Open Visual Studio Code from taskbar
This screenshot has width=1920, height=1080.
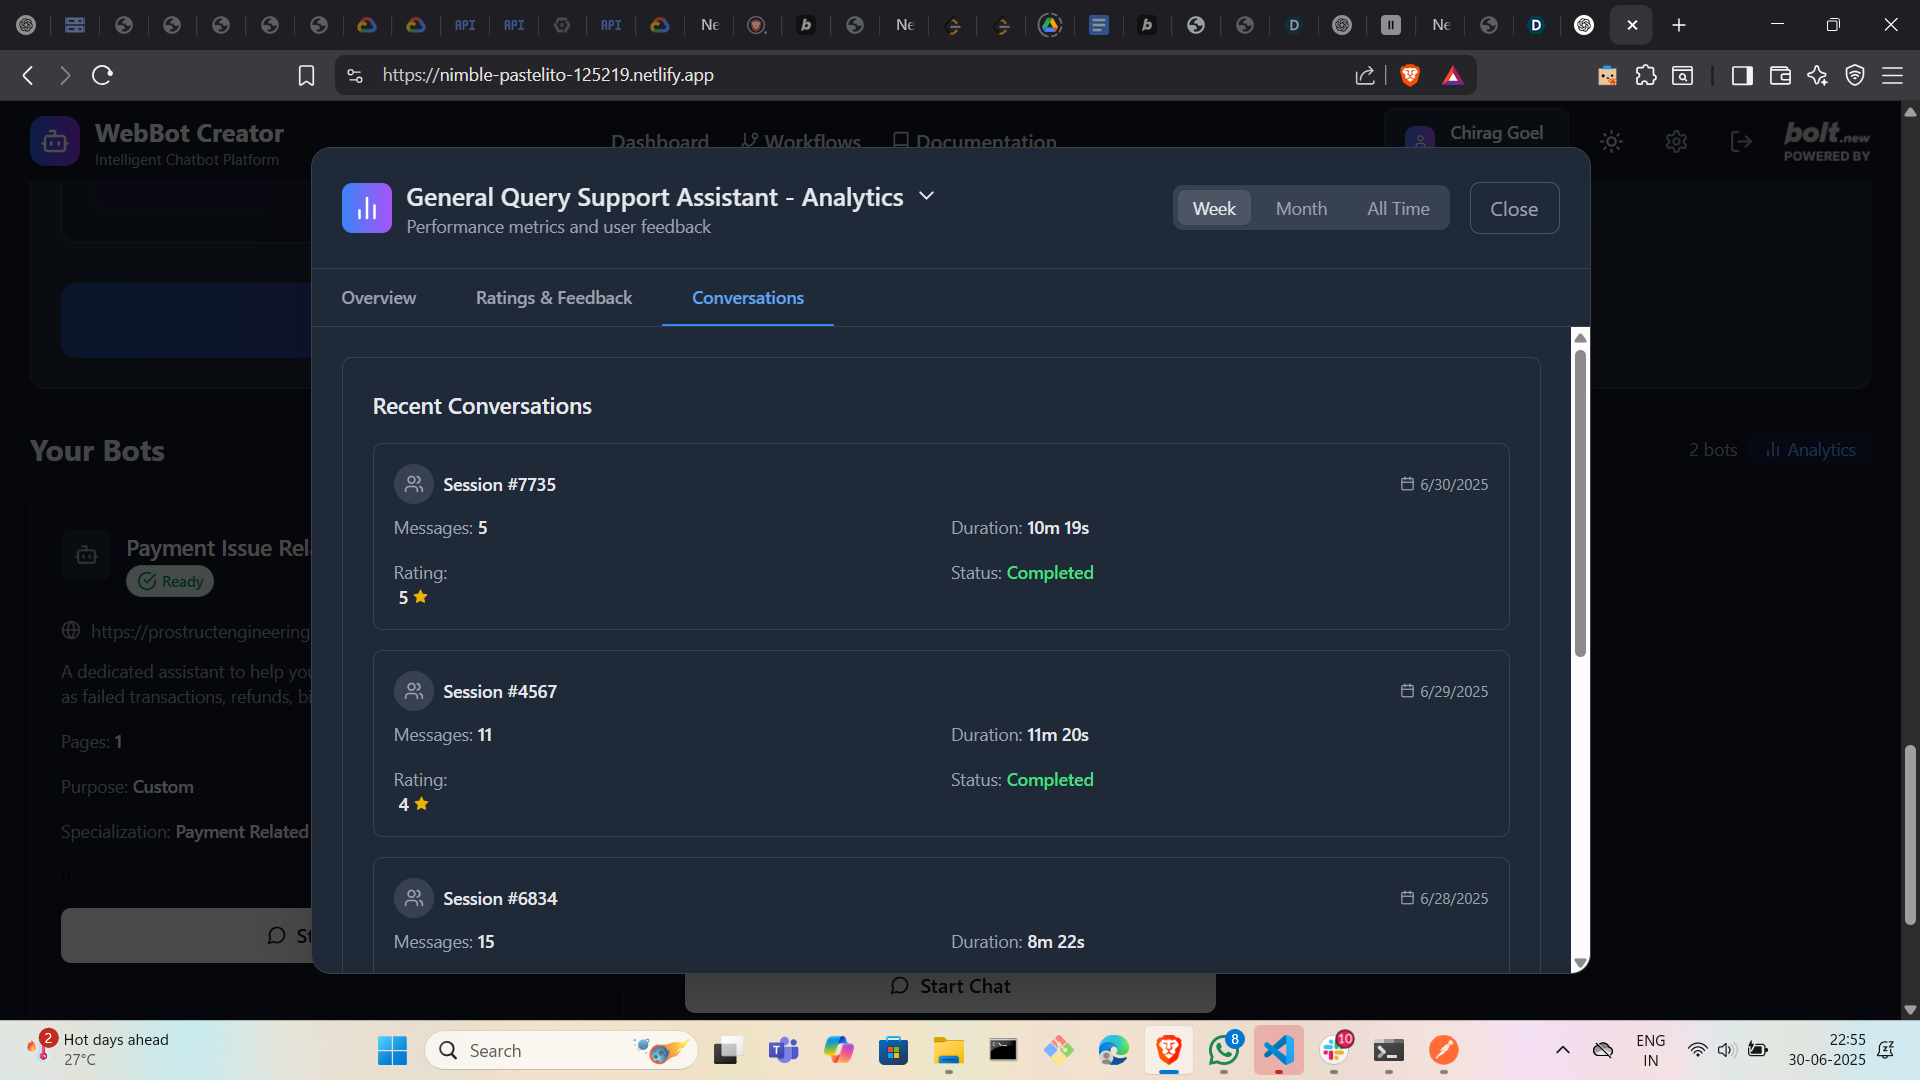pos(1278,1050)
